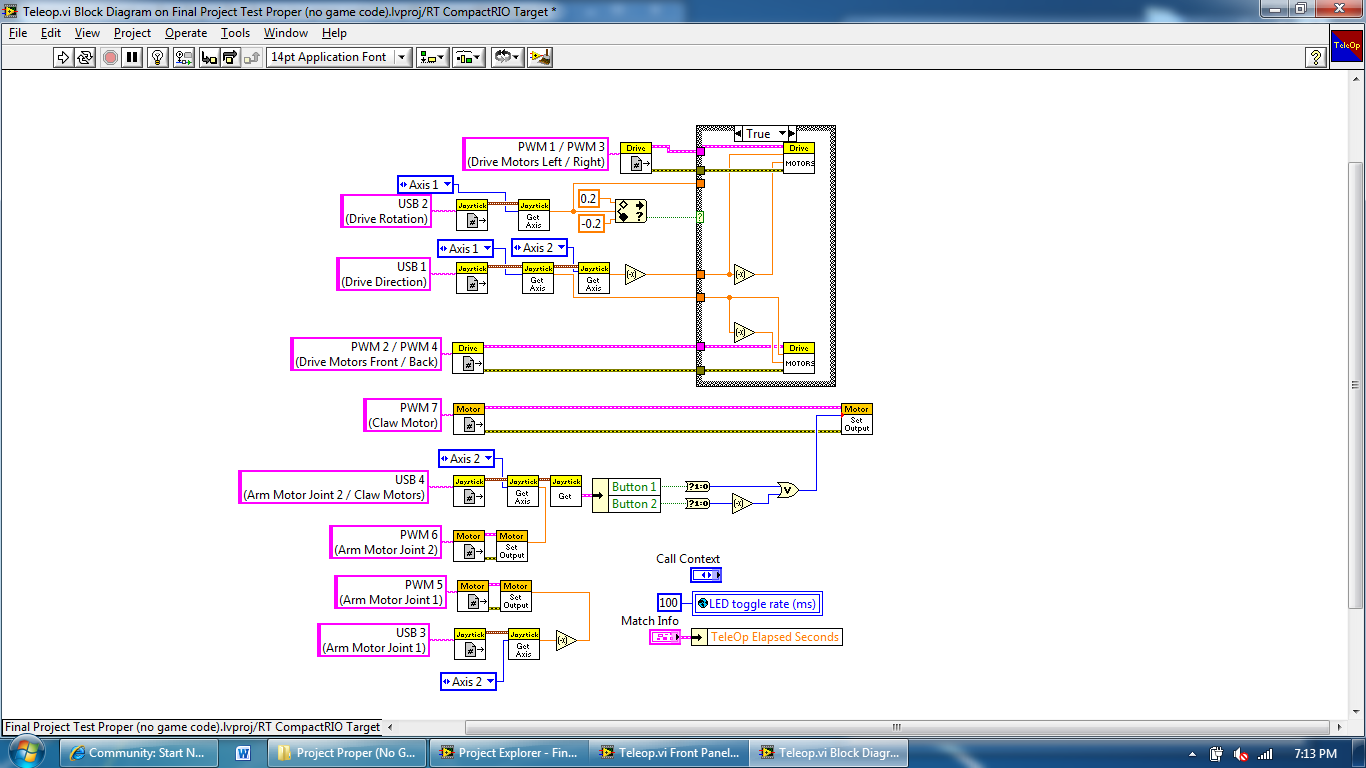This screenshot has height=768, width=1366.
Task: Select Set Output Motor VI for PWM 5
Action: (x=516, y=596)
